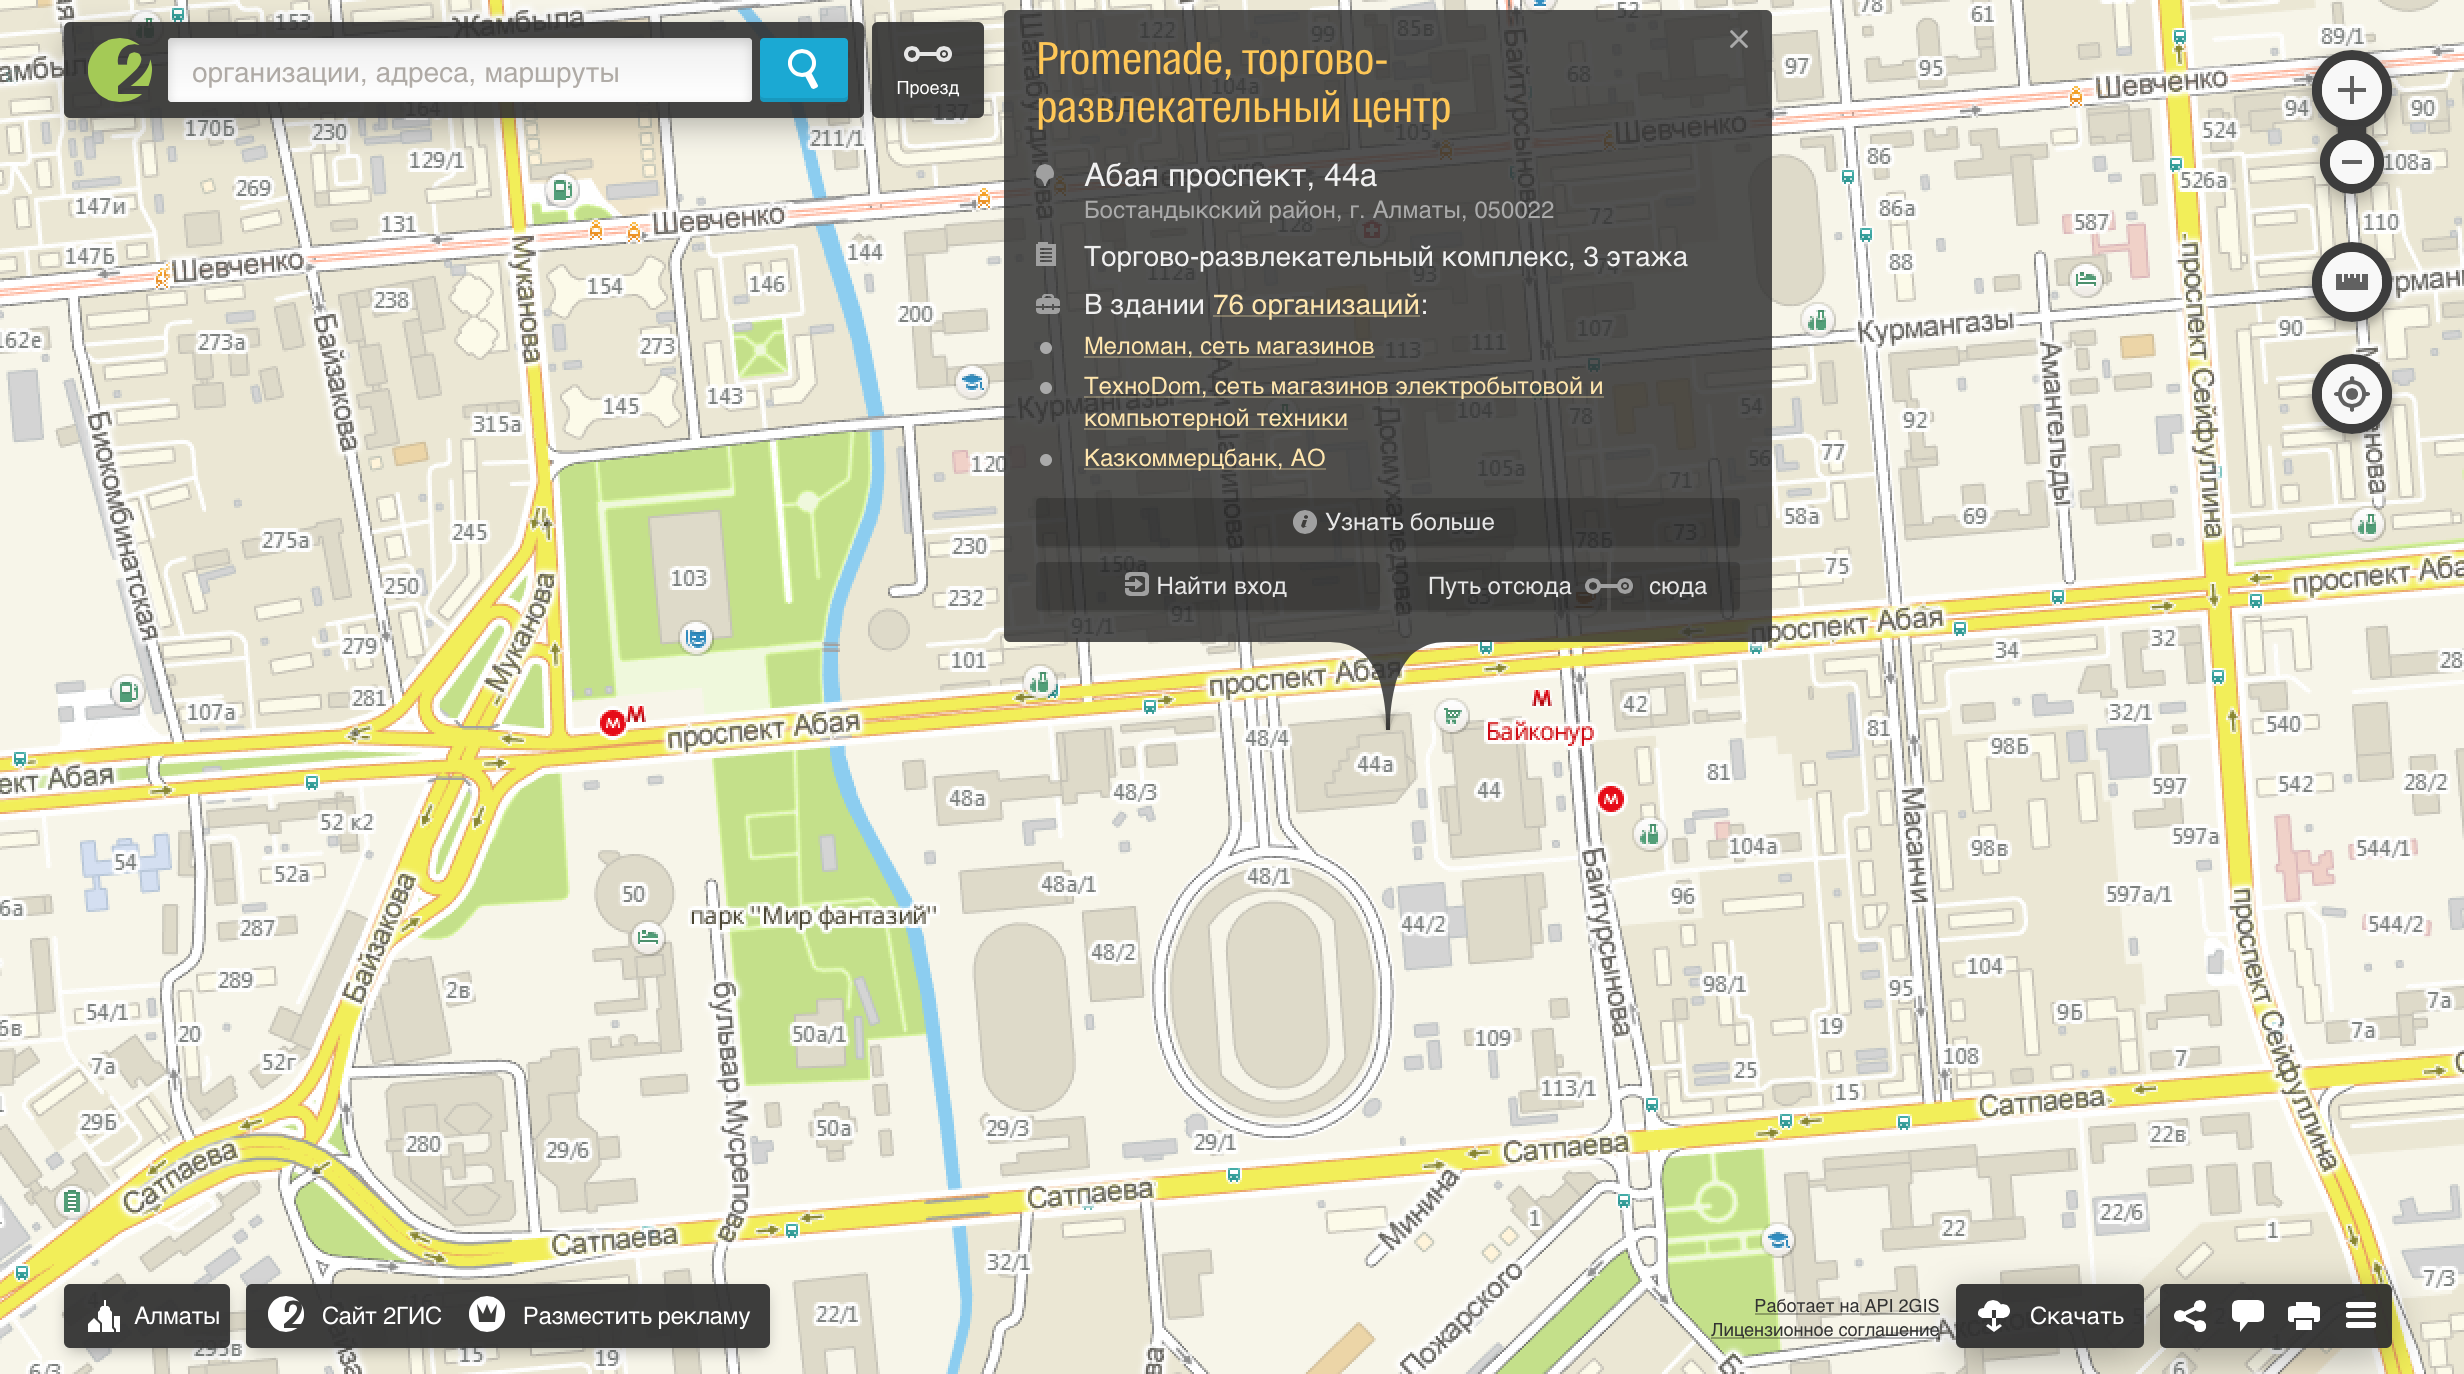Click the Байконур station label
The image size is (2464, 1374).
(x=1539, y=732)
